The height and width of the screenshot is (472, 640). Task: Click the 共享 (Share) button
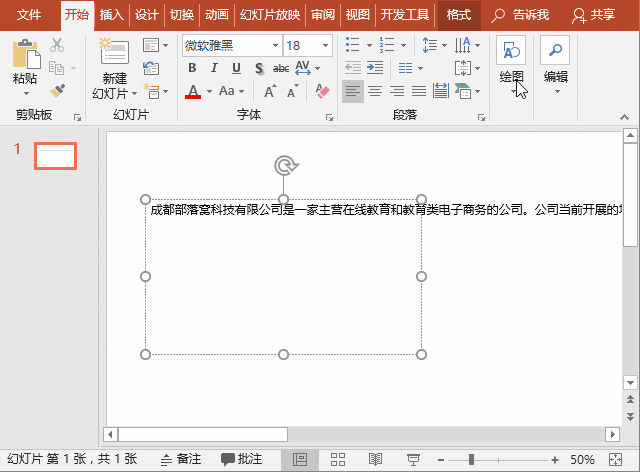pyautogui.click(x=594, y=15)
